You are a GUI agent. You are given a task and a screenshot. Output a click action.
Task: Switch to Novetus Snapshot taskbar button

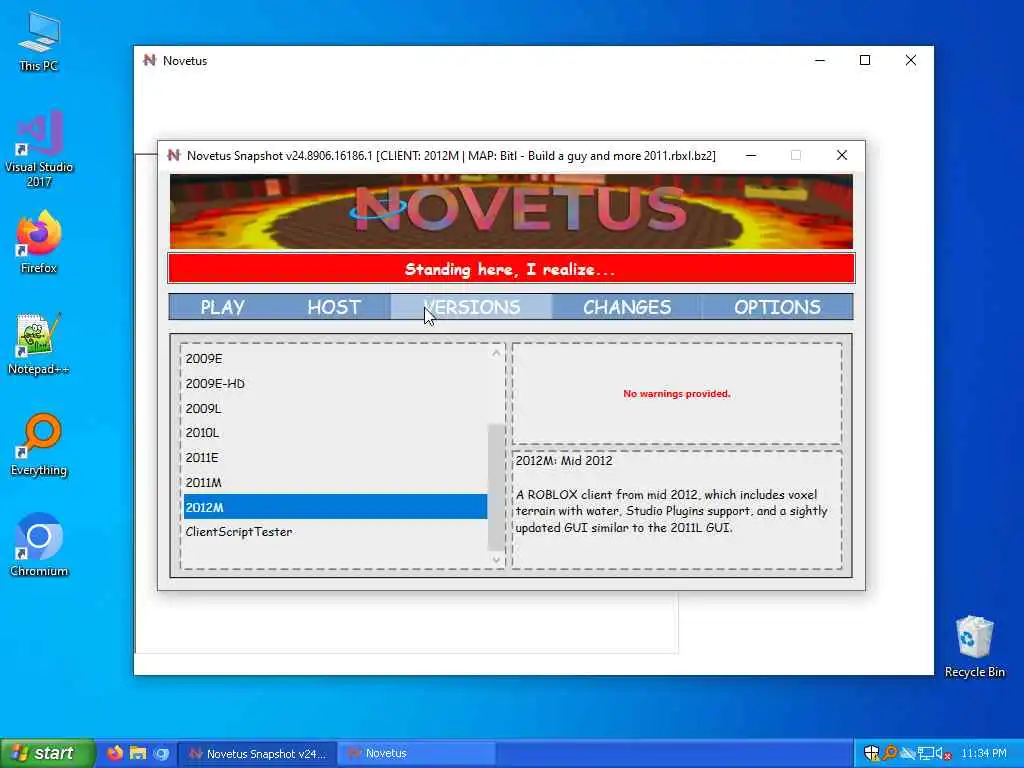258,754
